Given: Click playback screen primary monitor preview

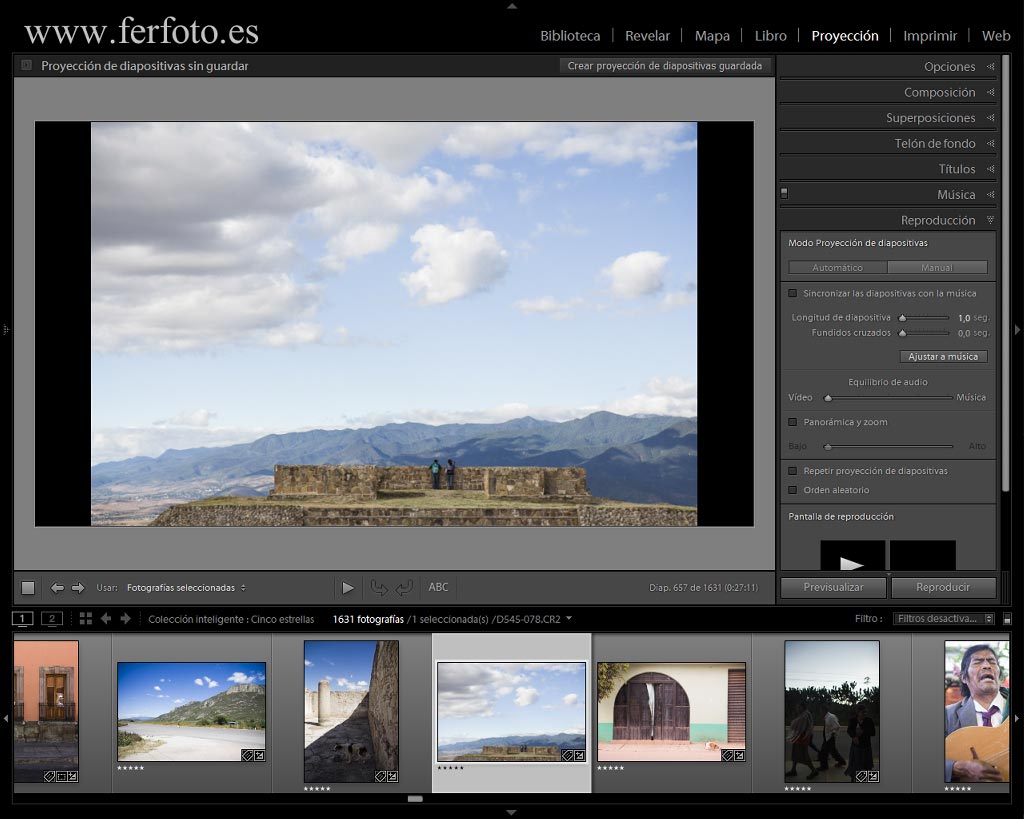Looking at the screenshot, I should point(852,555).
